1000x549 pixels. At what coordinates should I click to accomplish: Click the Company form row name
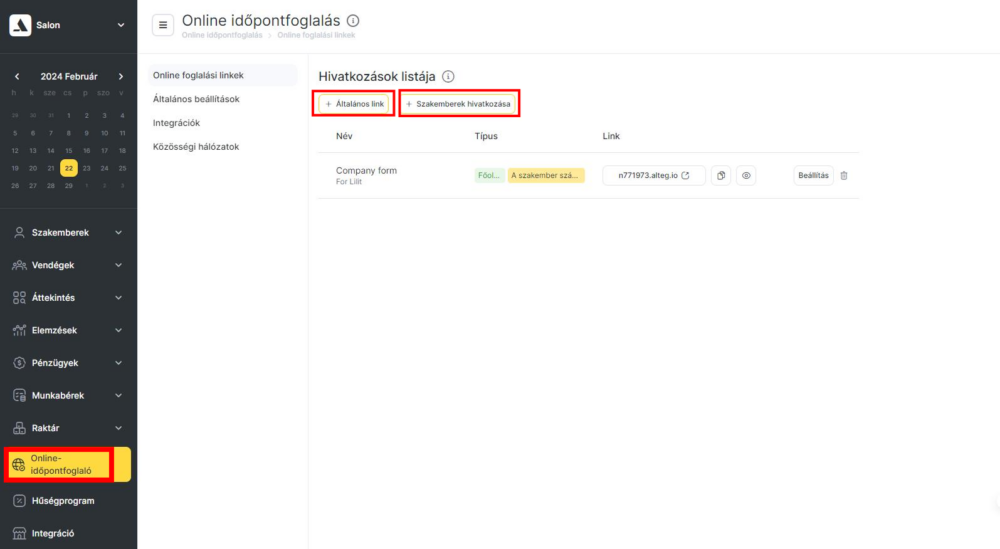(366, 170)
